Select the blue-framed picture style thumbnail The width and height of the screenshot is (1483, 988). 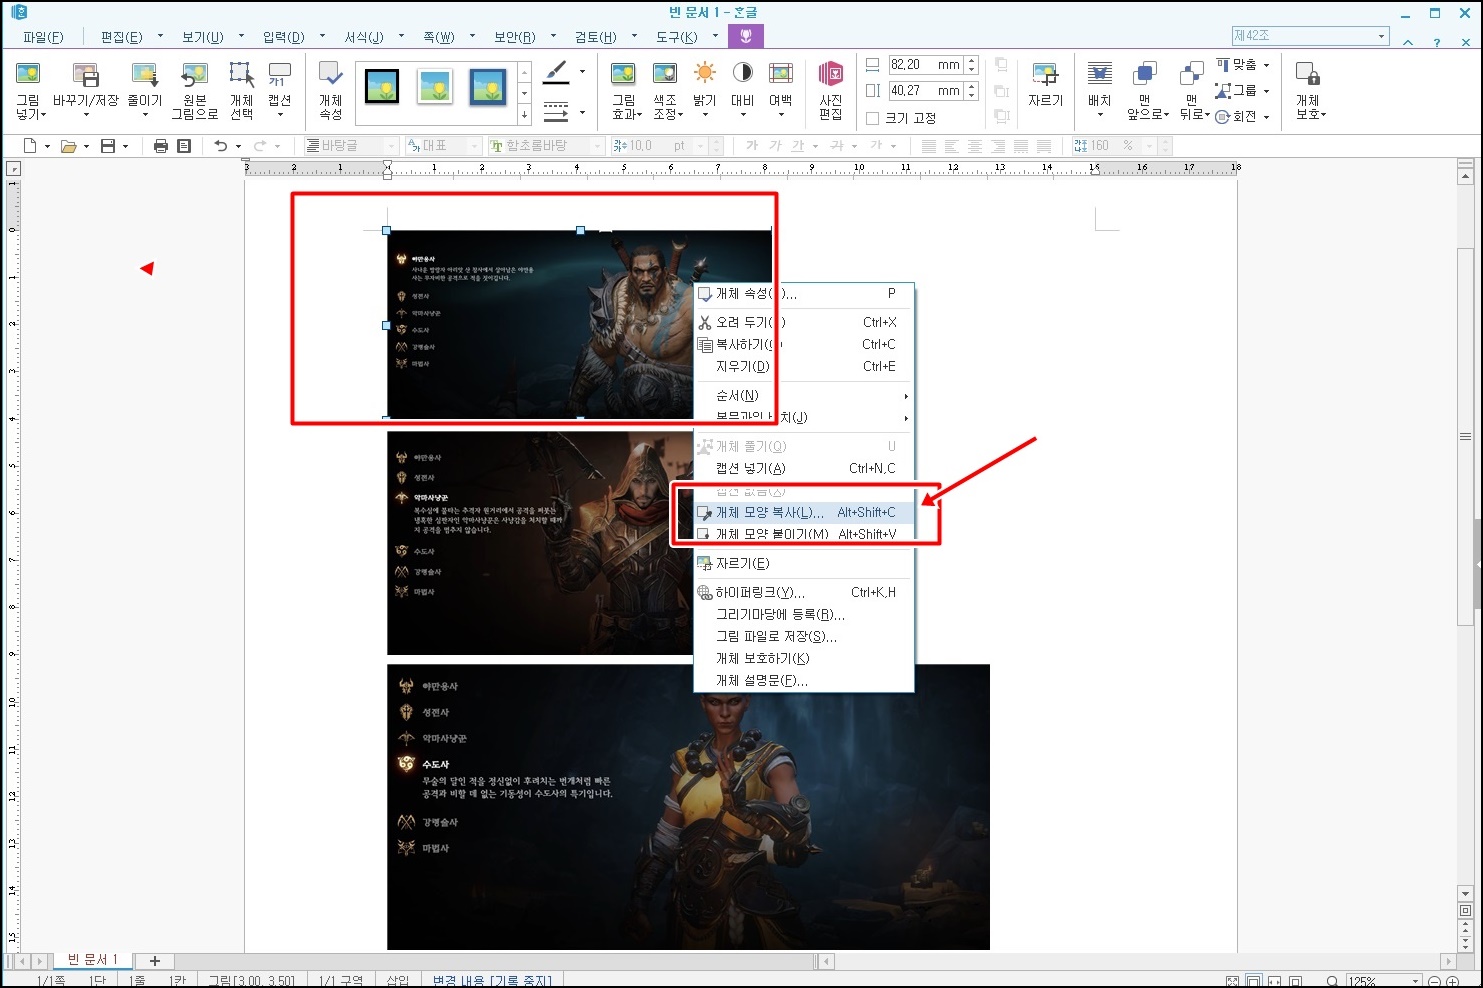pos(488,86)
